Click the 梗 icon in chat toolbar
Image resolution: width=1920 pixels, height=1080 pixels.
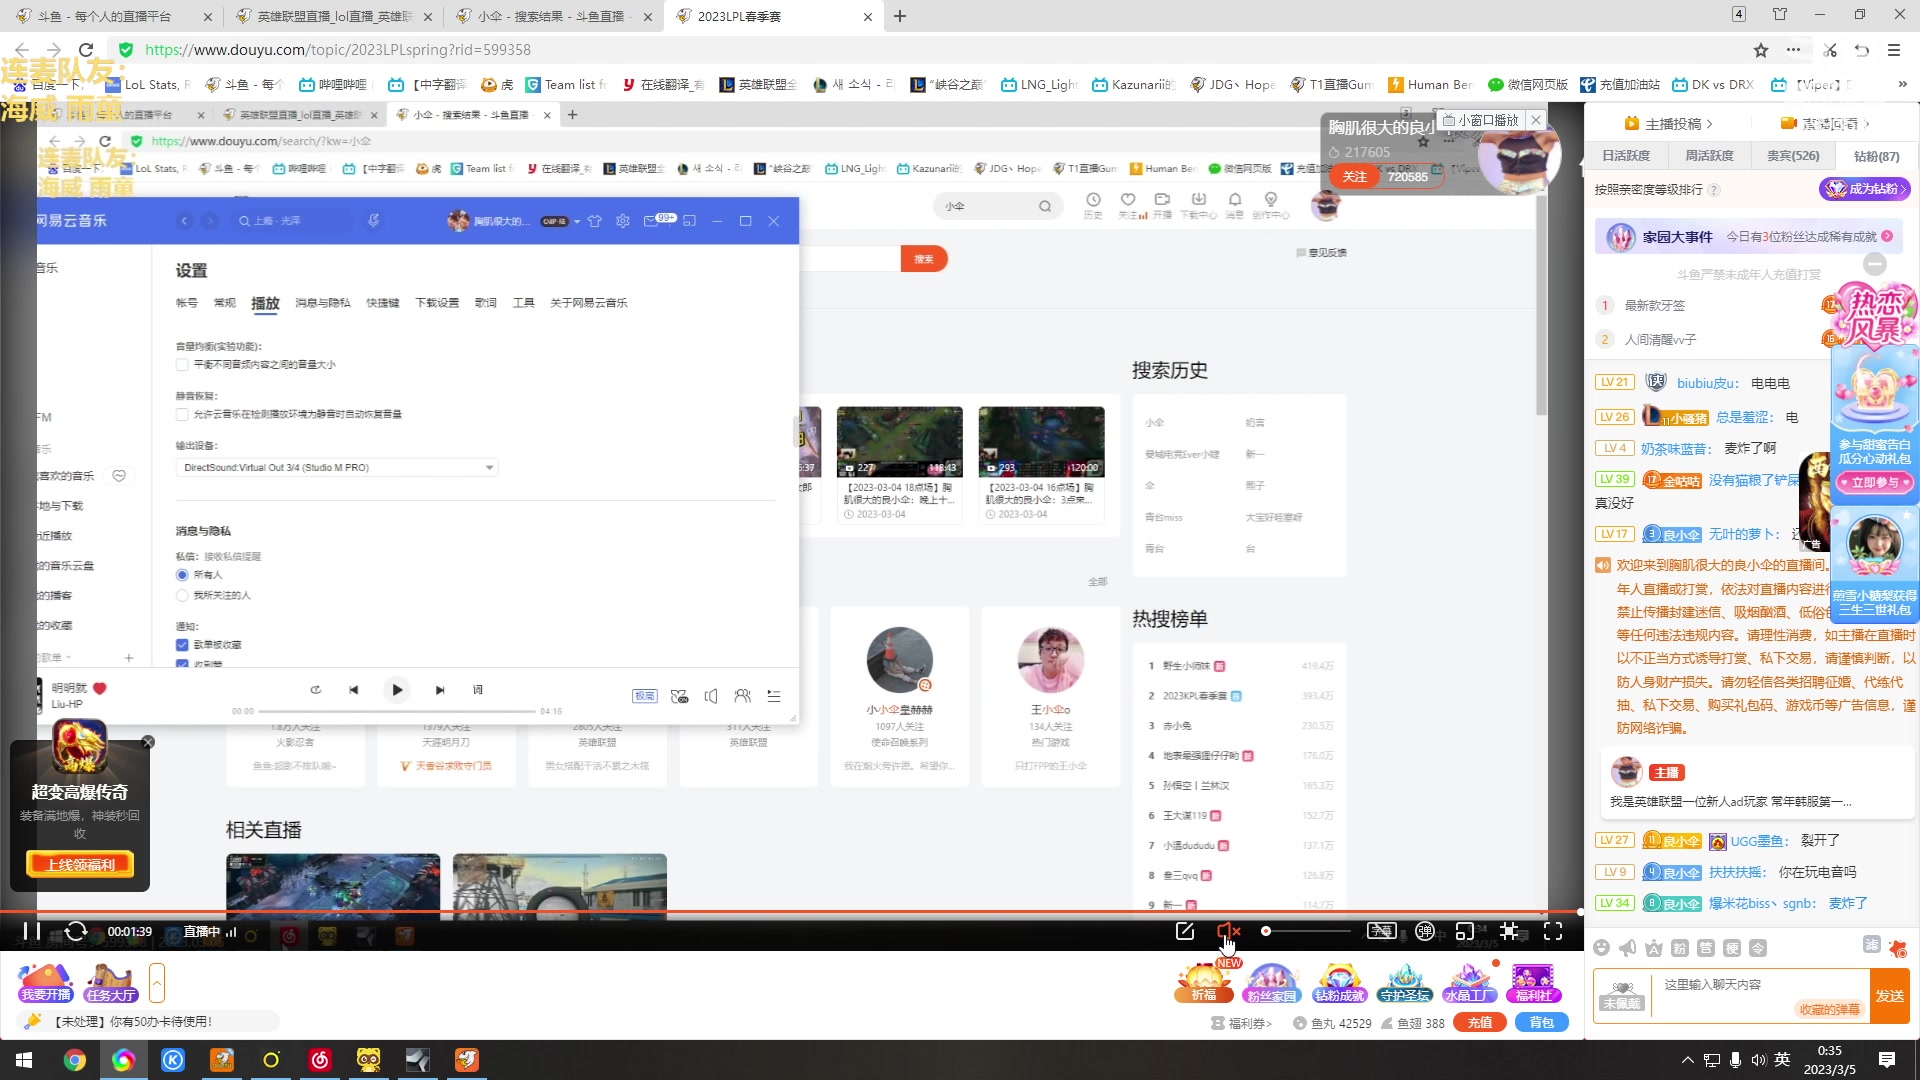tap(1732, 948)
